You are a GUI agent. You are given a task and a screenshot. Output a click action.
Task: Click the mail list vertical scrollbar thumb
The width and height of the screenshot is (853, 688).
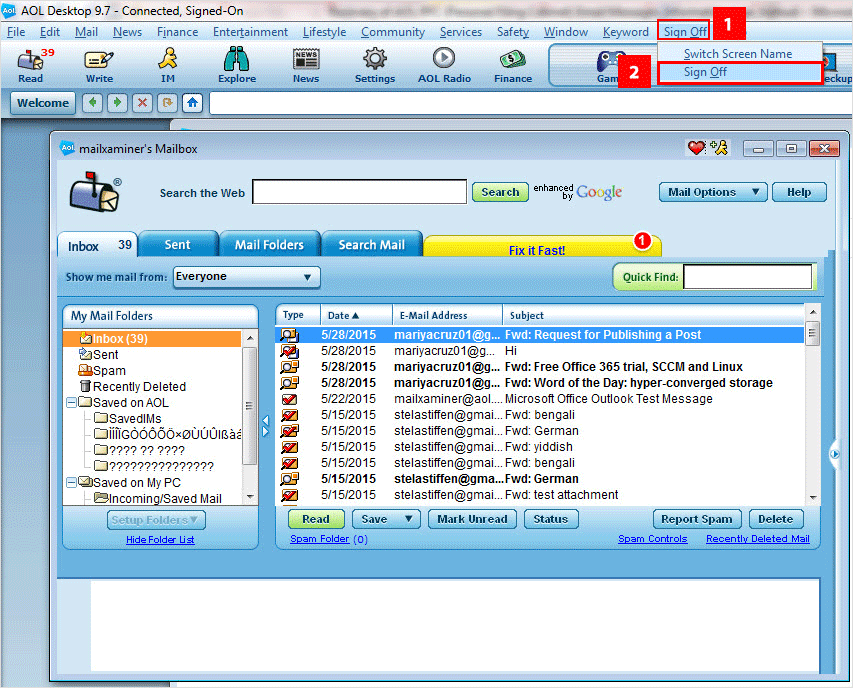(x=812, y=333)
